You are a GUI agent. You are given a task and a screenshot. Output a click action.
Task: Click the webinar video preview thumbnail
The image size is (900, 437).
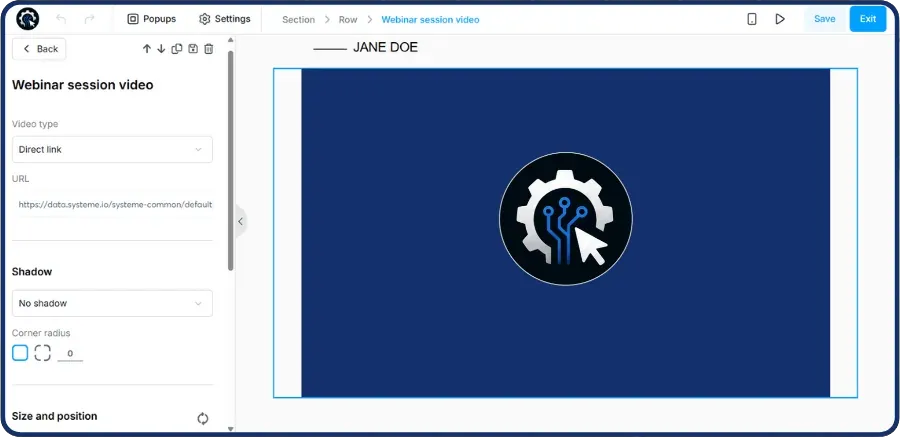tap(565, 233)
